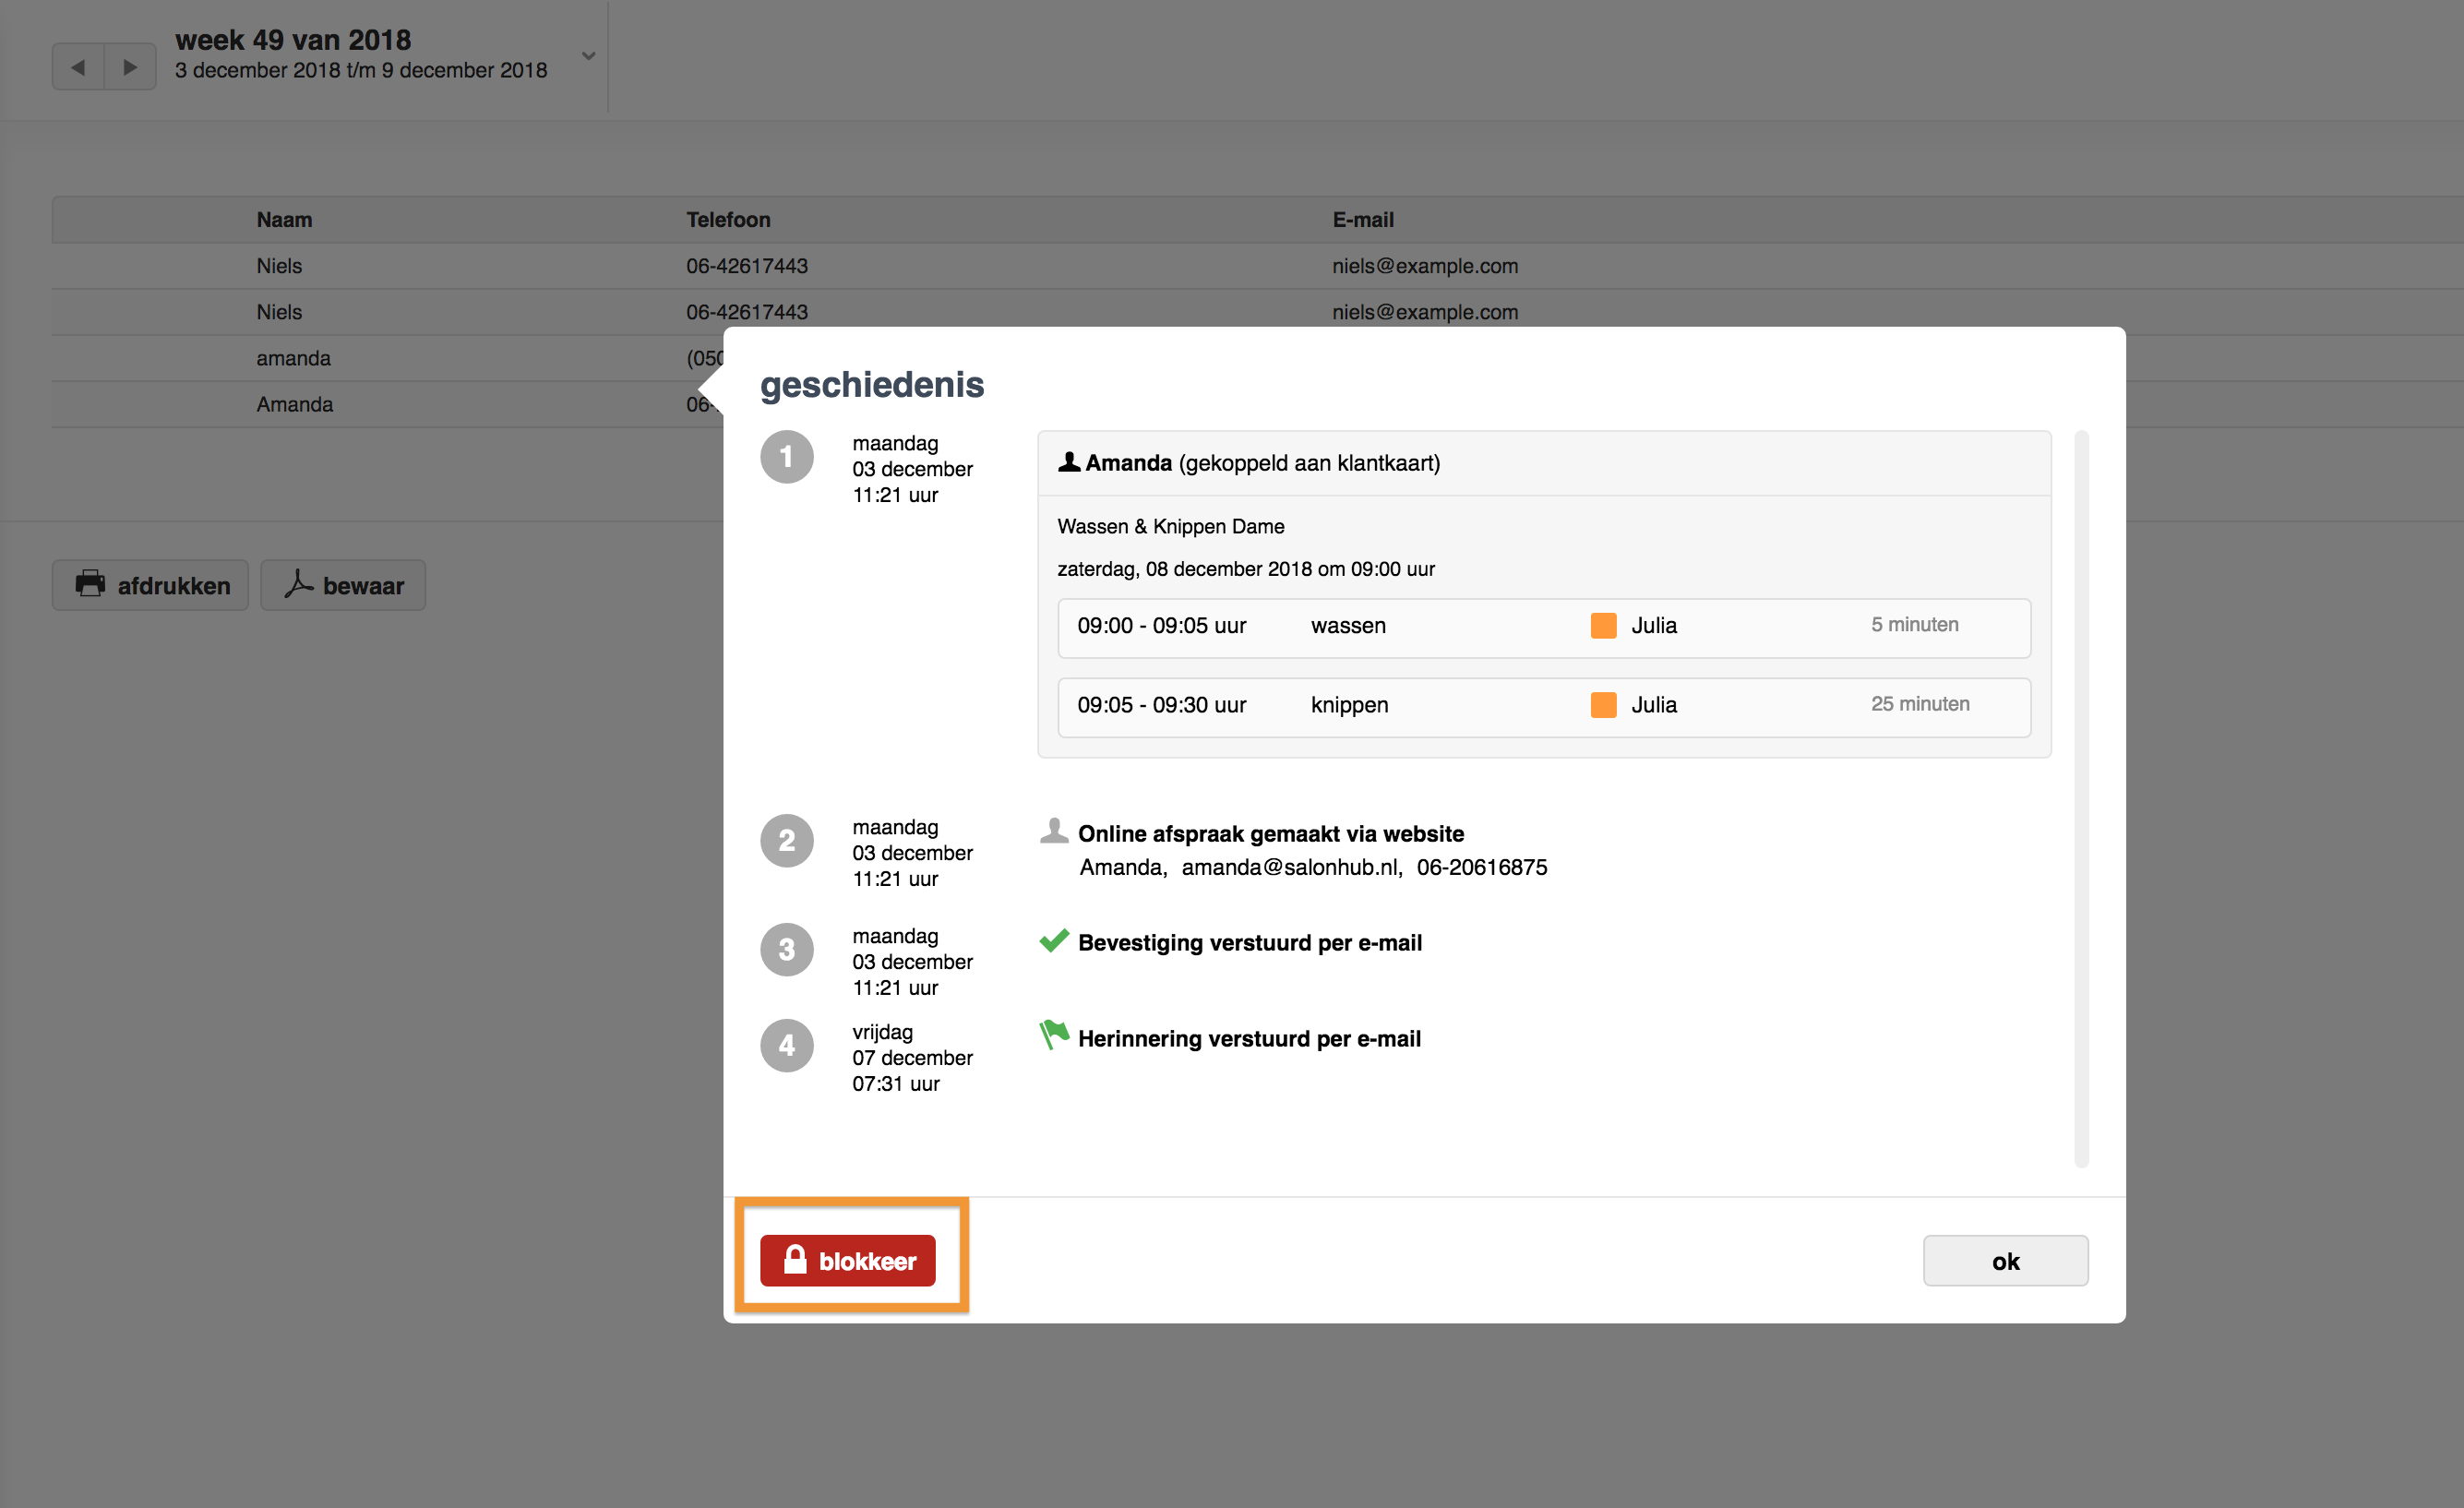
Task: Click the PDF icon on bewaar
Action: (x=298, y=584)
